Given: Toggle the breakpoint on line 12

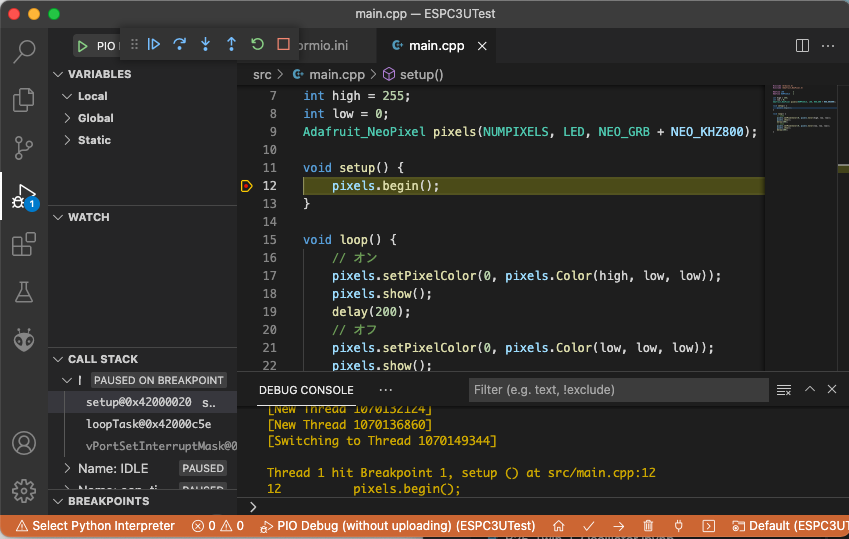Looking at the screenshot, I should tap(246, 186).
